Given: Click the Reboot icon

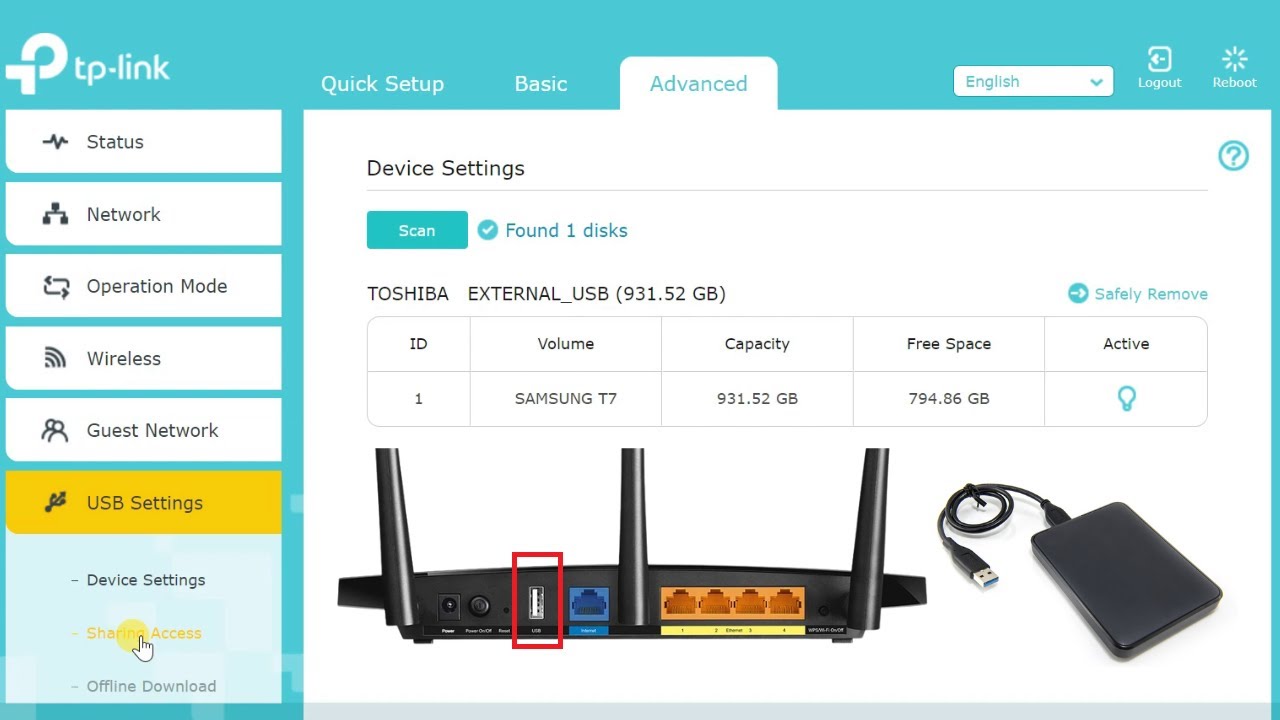Looking at the screenshot, I should click(x=1235, y=59).
